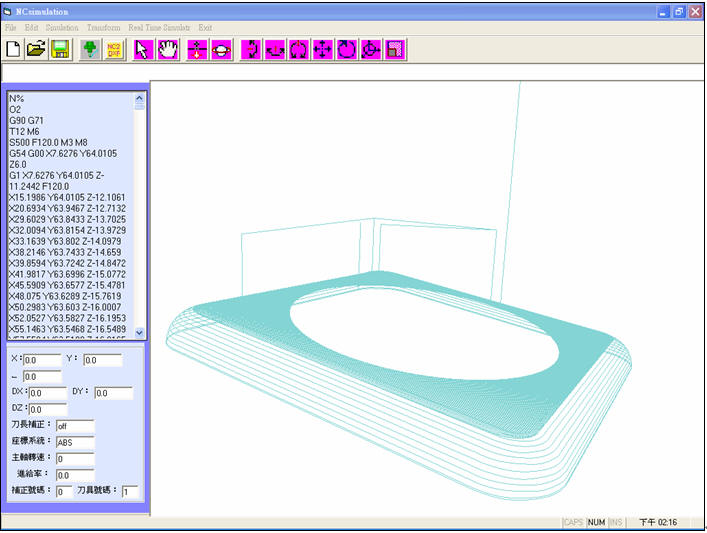This screenshot has width=707, height=533.
Task: Click the 主軸轉速 spindle speed field
Action: point(75,459)
